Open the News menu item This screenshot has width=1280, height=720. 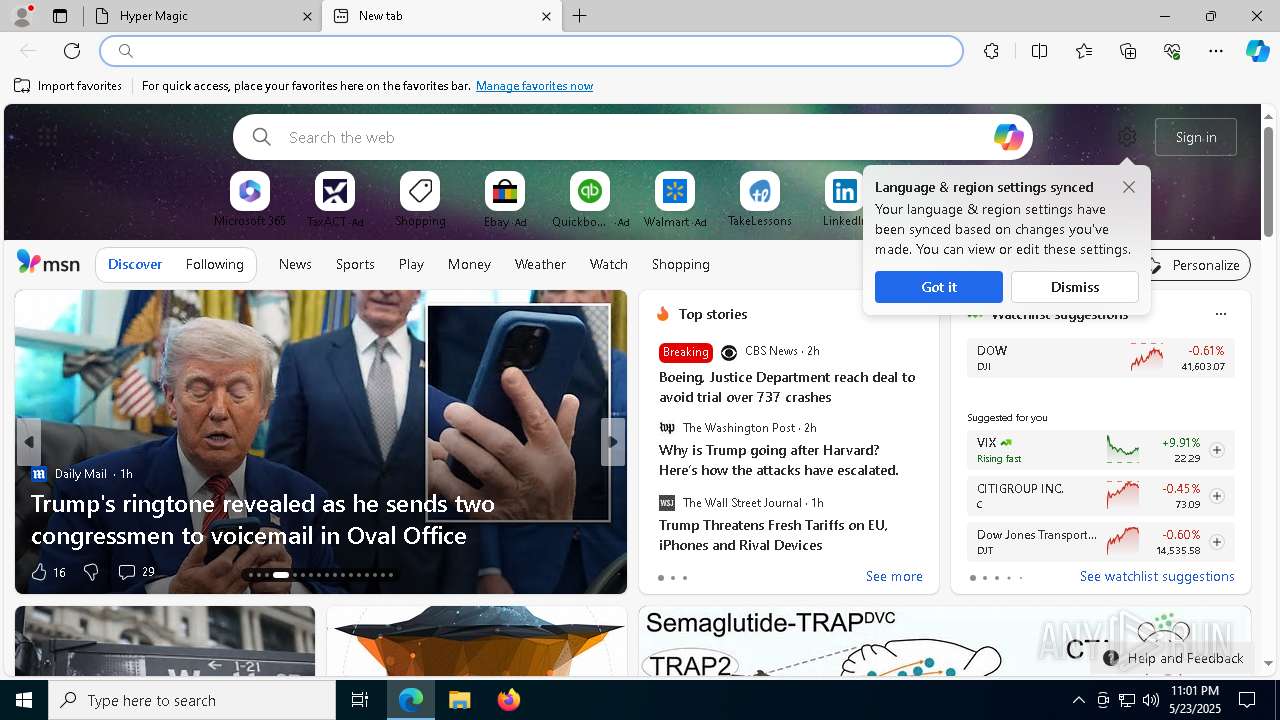(x=295, y=265)
